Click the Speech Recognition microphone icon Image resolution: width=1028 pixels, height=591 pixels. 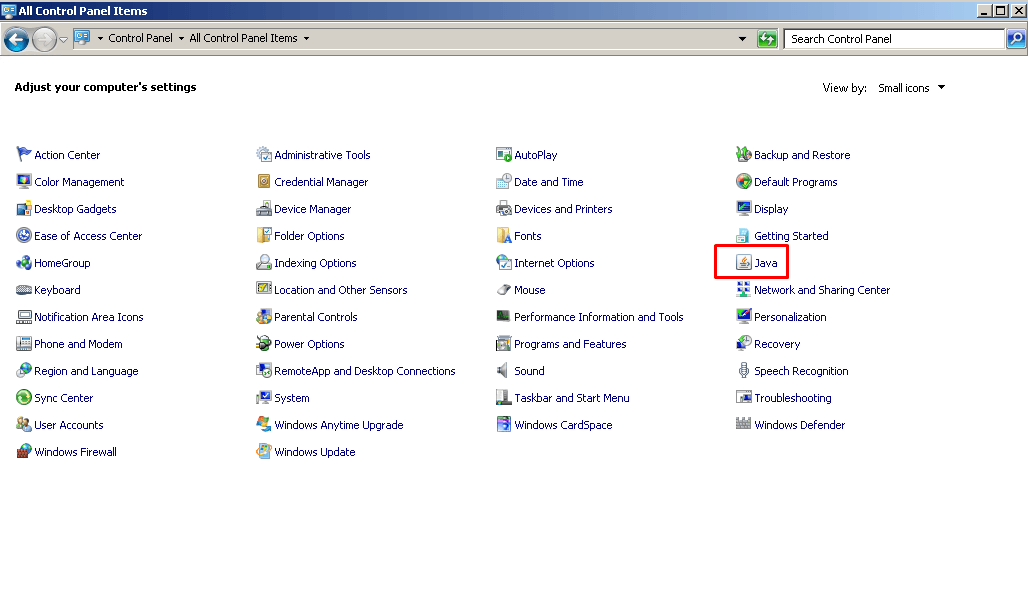click(x=743, y=371)
